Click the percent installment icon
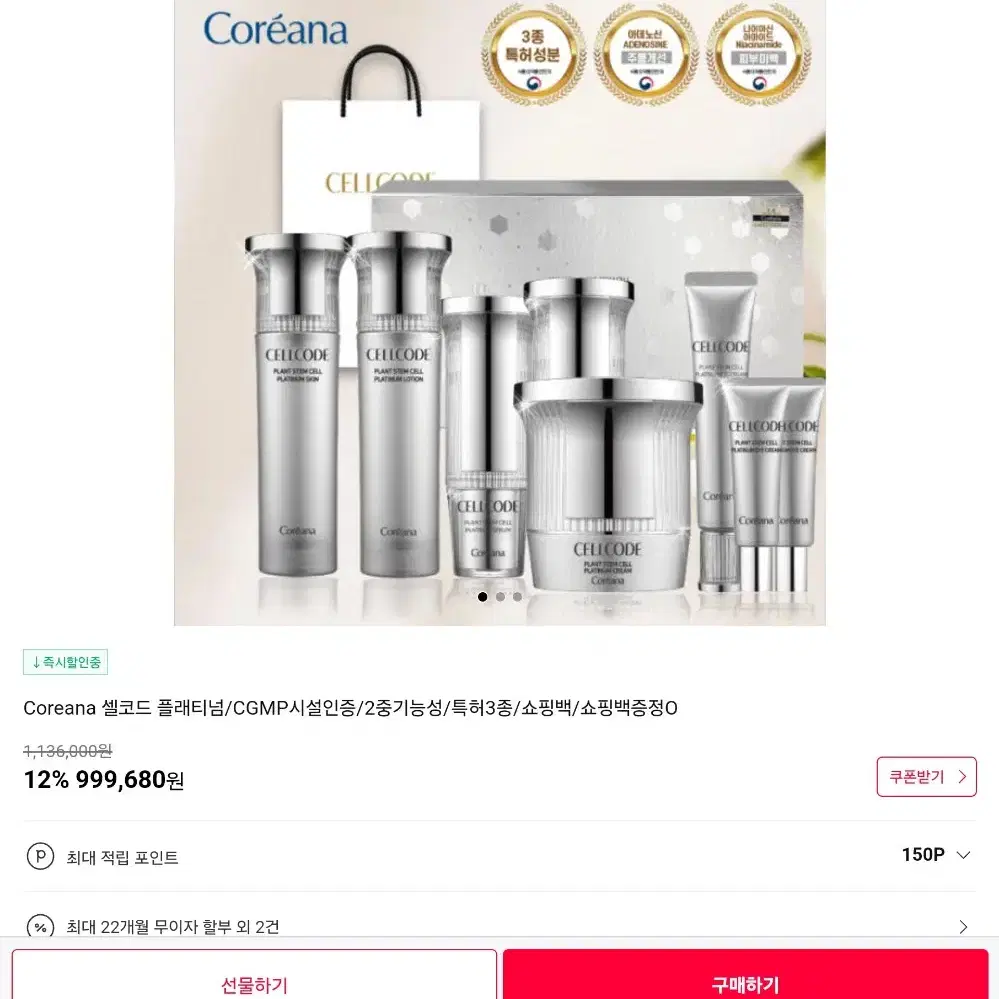This screenshot has height=999, width=999. (40, 926)
